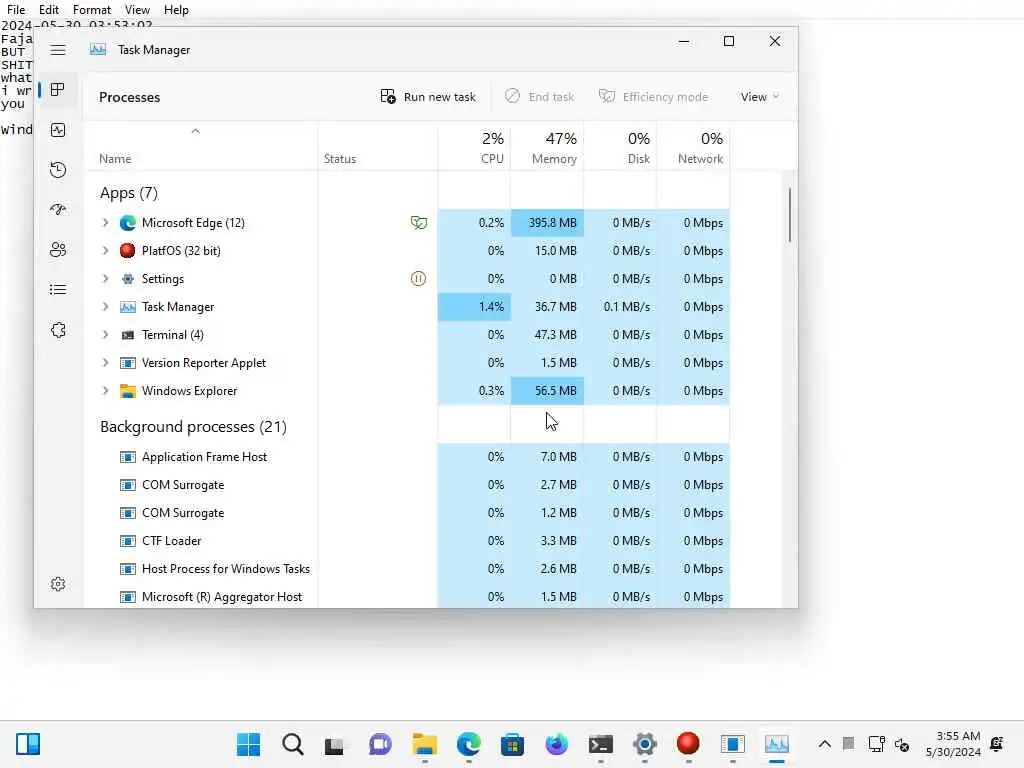This screenshot has width=1024, height=768.
Task: Open Settings gear on the taskbar
Action: [x=645, y=744]
